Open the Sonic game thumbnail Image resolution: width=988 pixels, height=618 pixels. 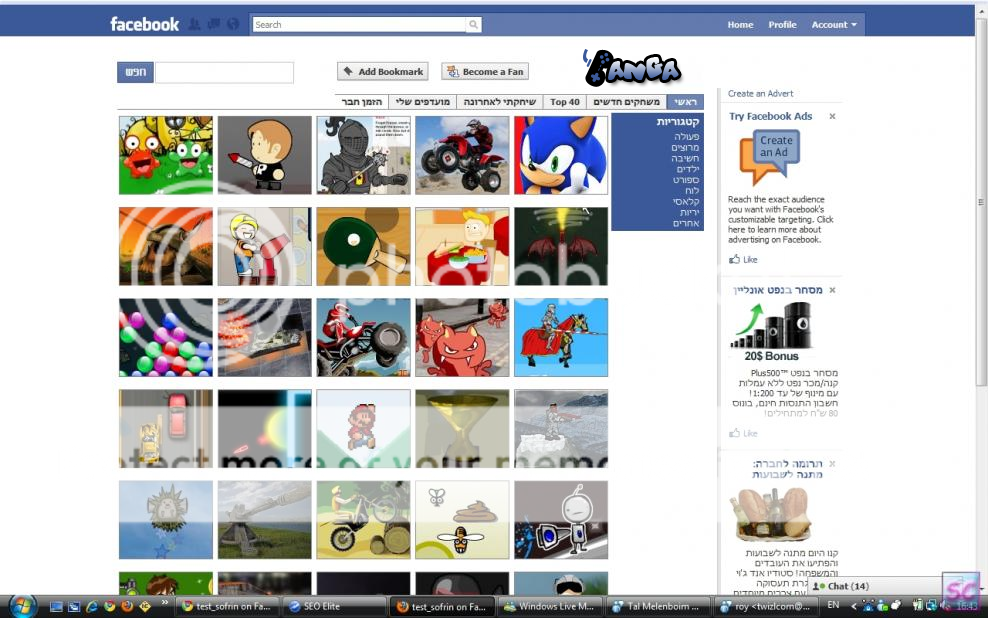click(561, 155)
